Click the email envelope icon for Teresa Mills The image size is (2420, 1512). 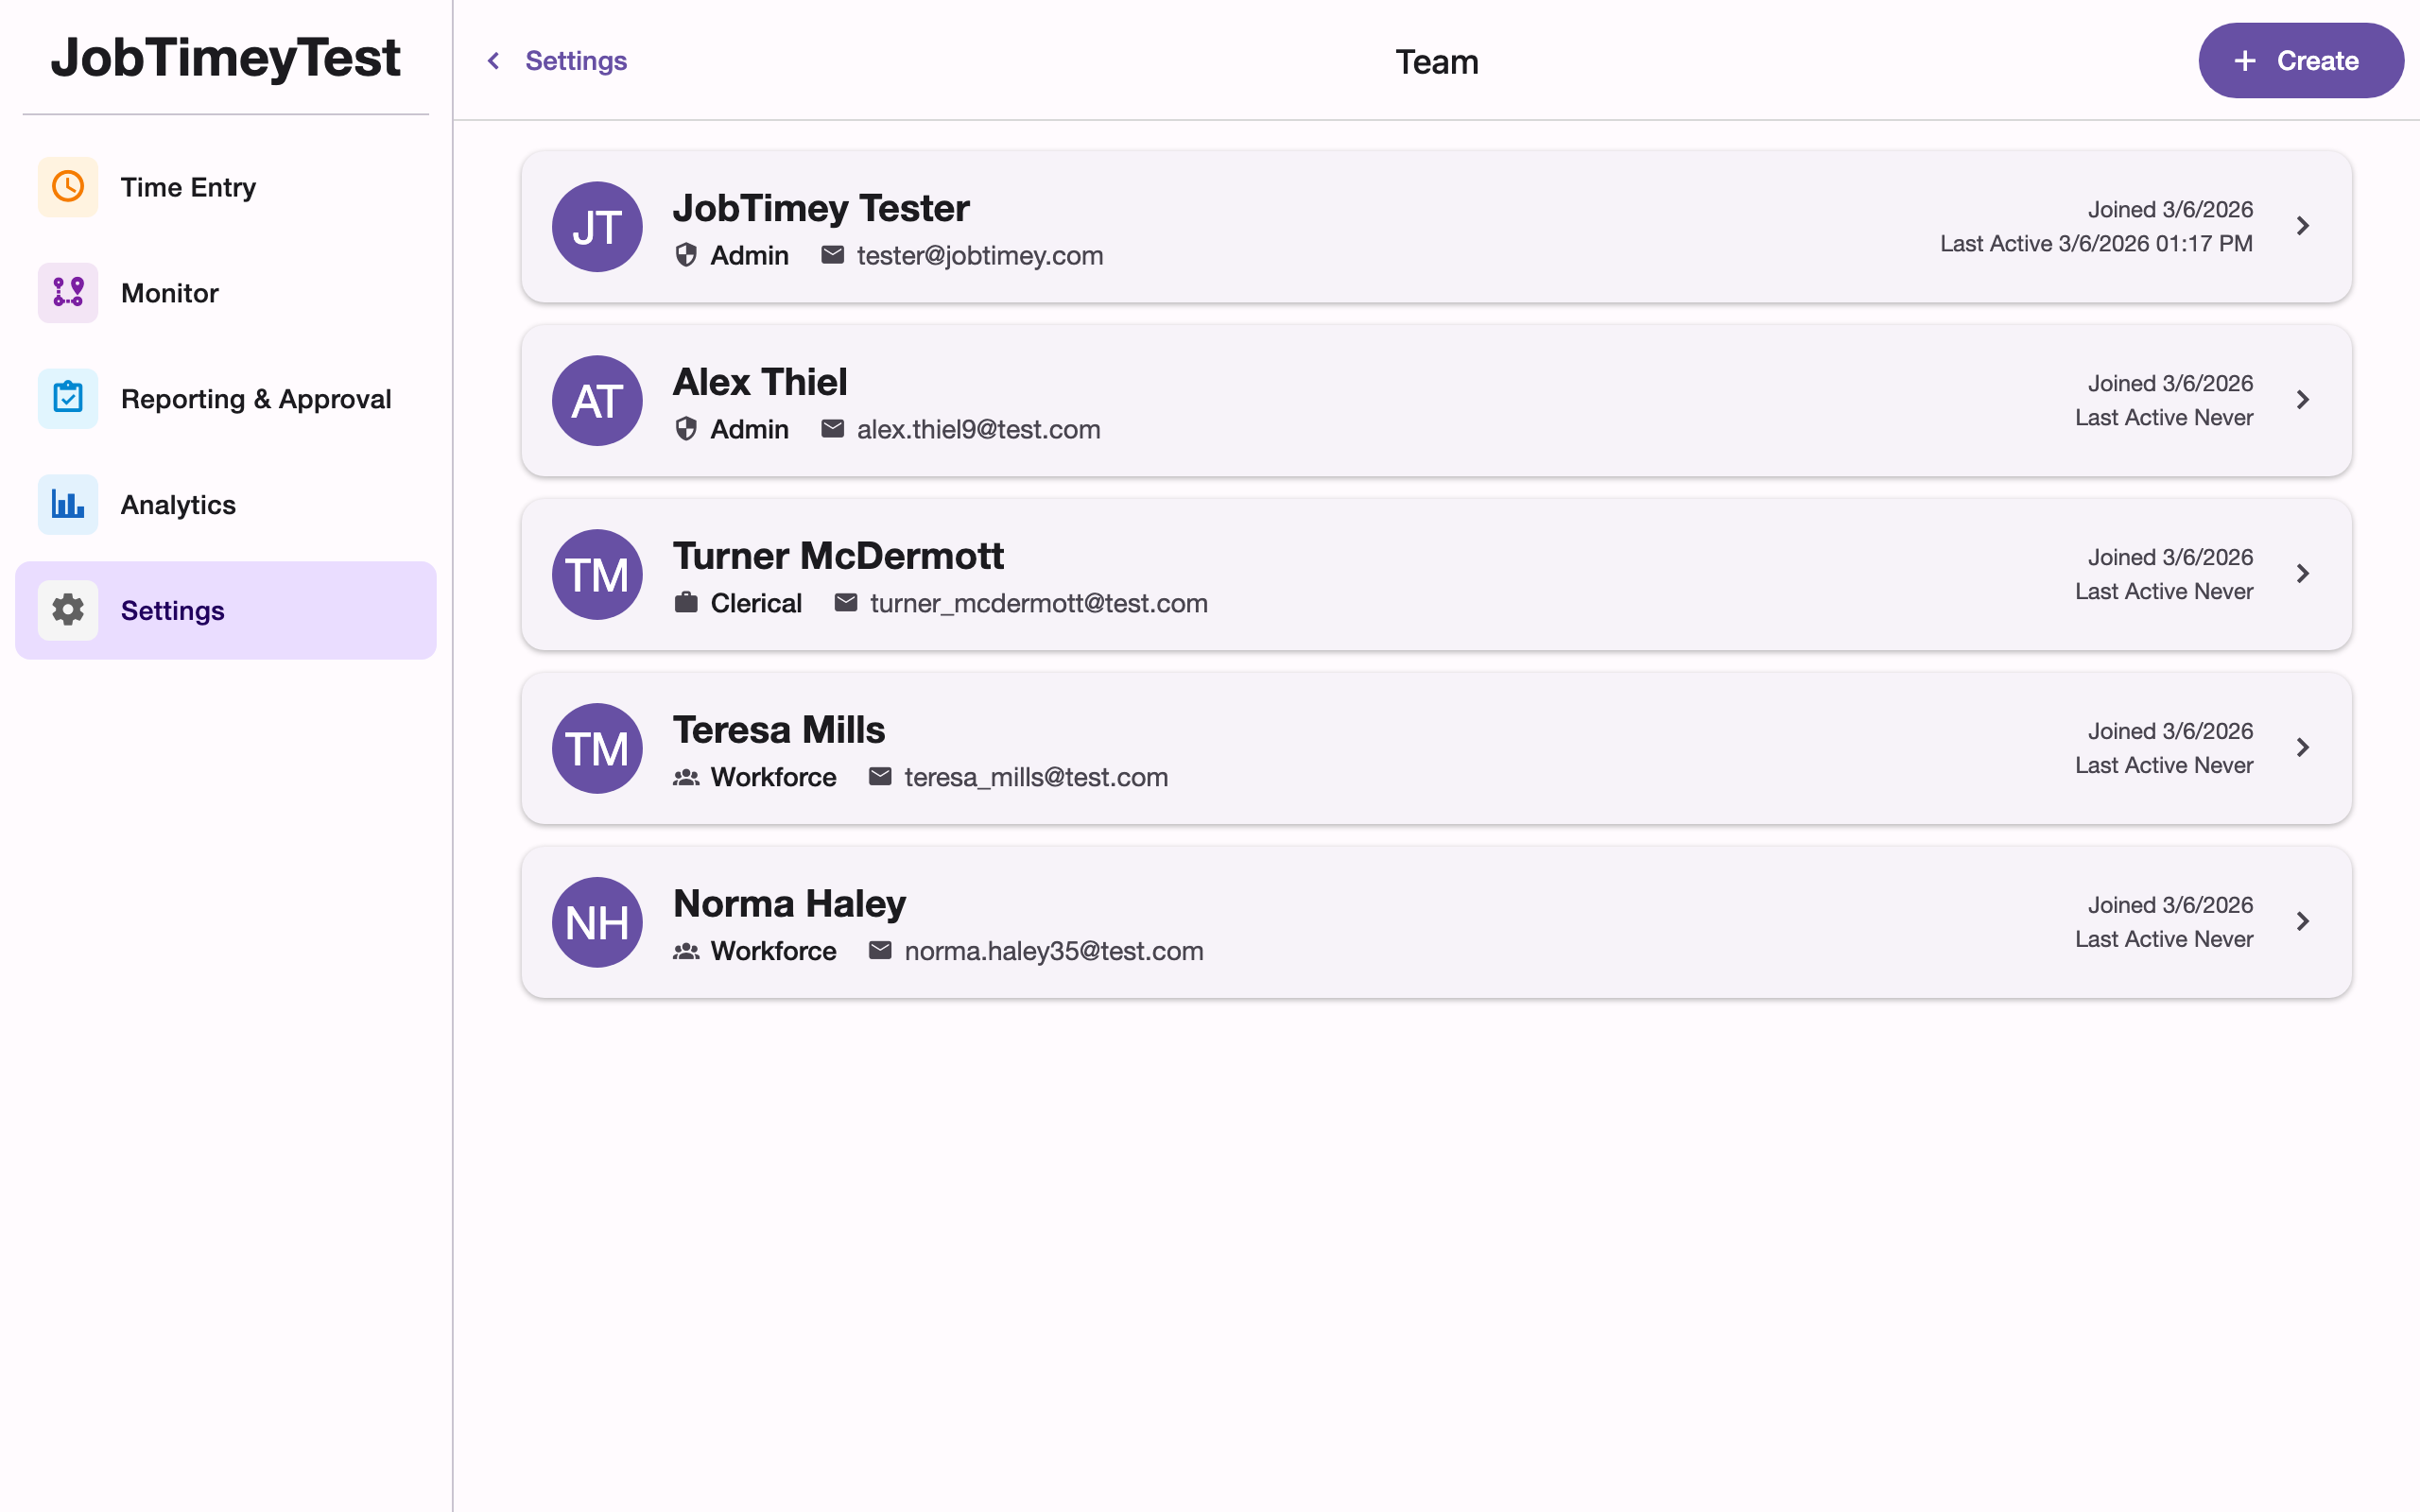[x=879, y=776]
